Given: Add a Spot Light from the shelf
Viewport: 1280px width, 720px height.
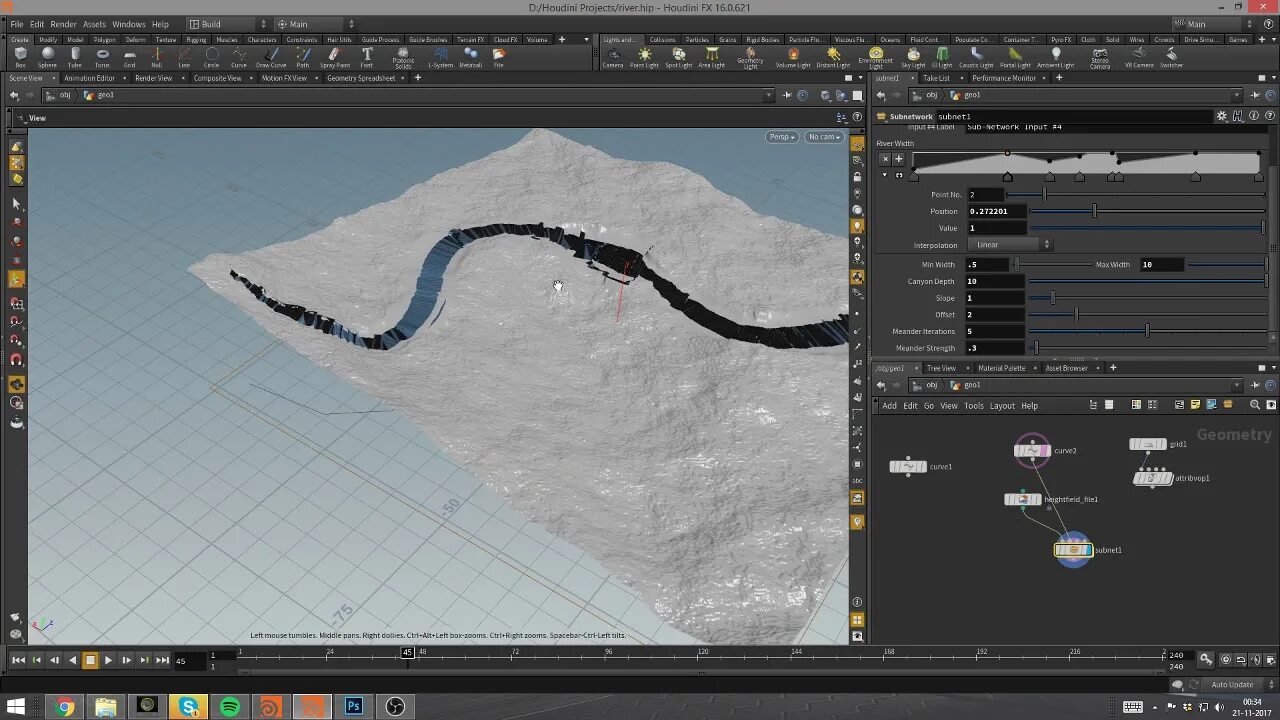Looking at the screenshot, I should coord(678,57).
